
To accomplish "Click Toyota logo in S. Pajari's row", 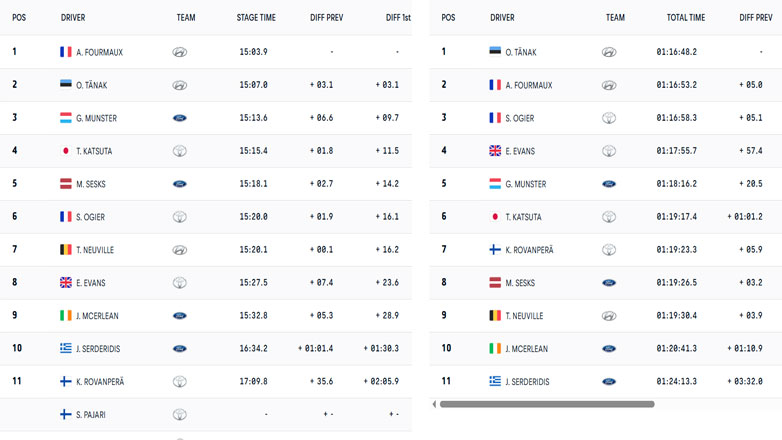I will [179, 414].
